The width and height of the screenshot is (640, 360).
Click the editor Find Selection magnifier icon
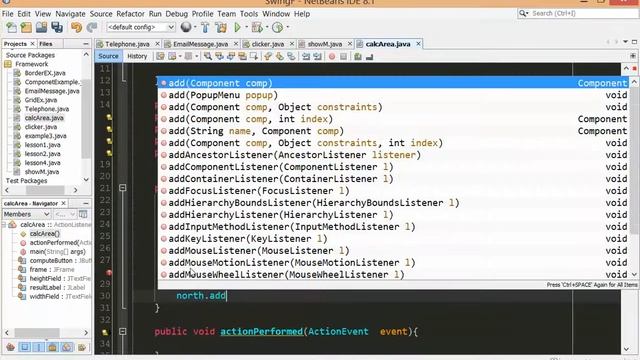208,56
